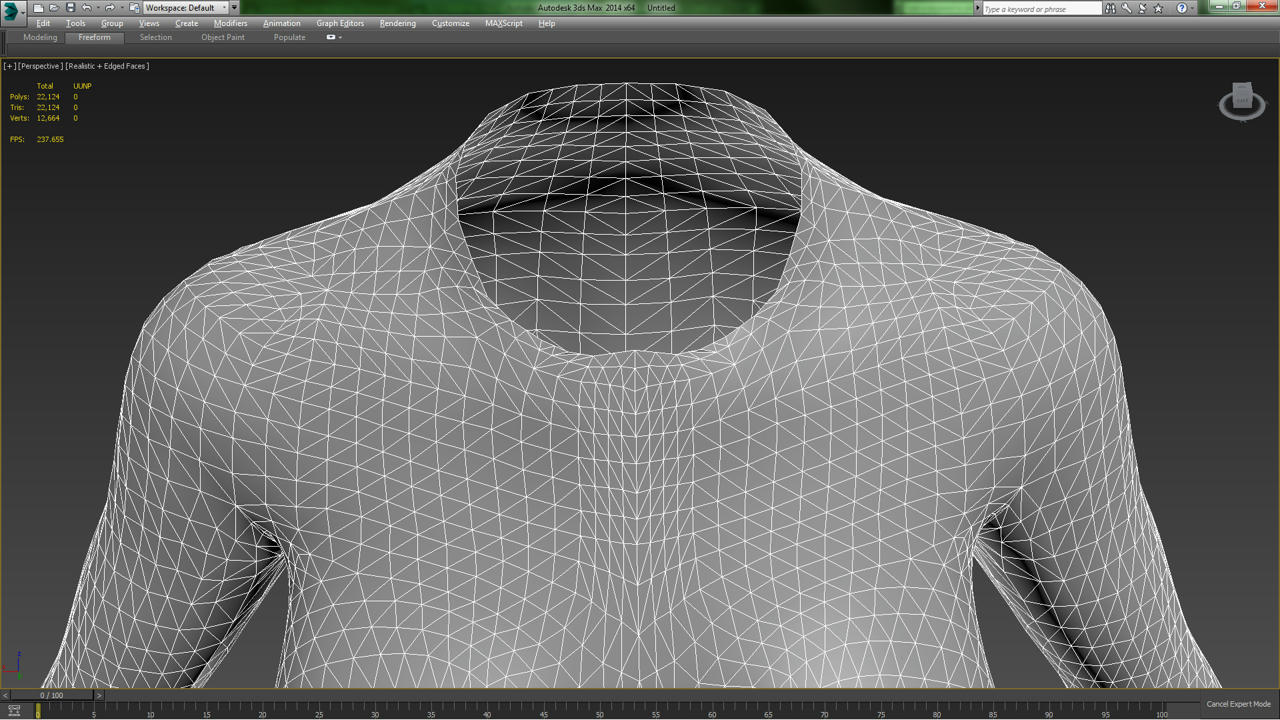The width and height of the screenshot is (1280, 720).
Task: Expand the Undo history dropdown arrow
Action: 98,8
